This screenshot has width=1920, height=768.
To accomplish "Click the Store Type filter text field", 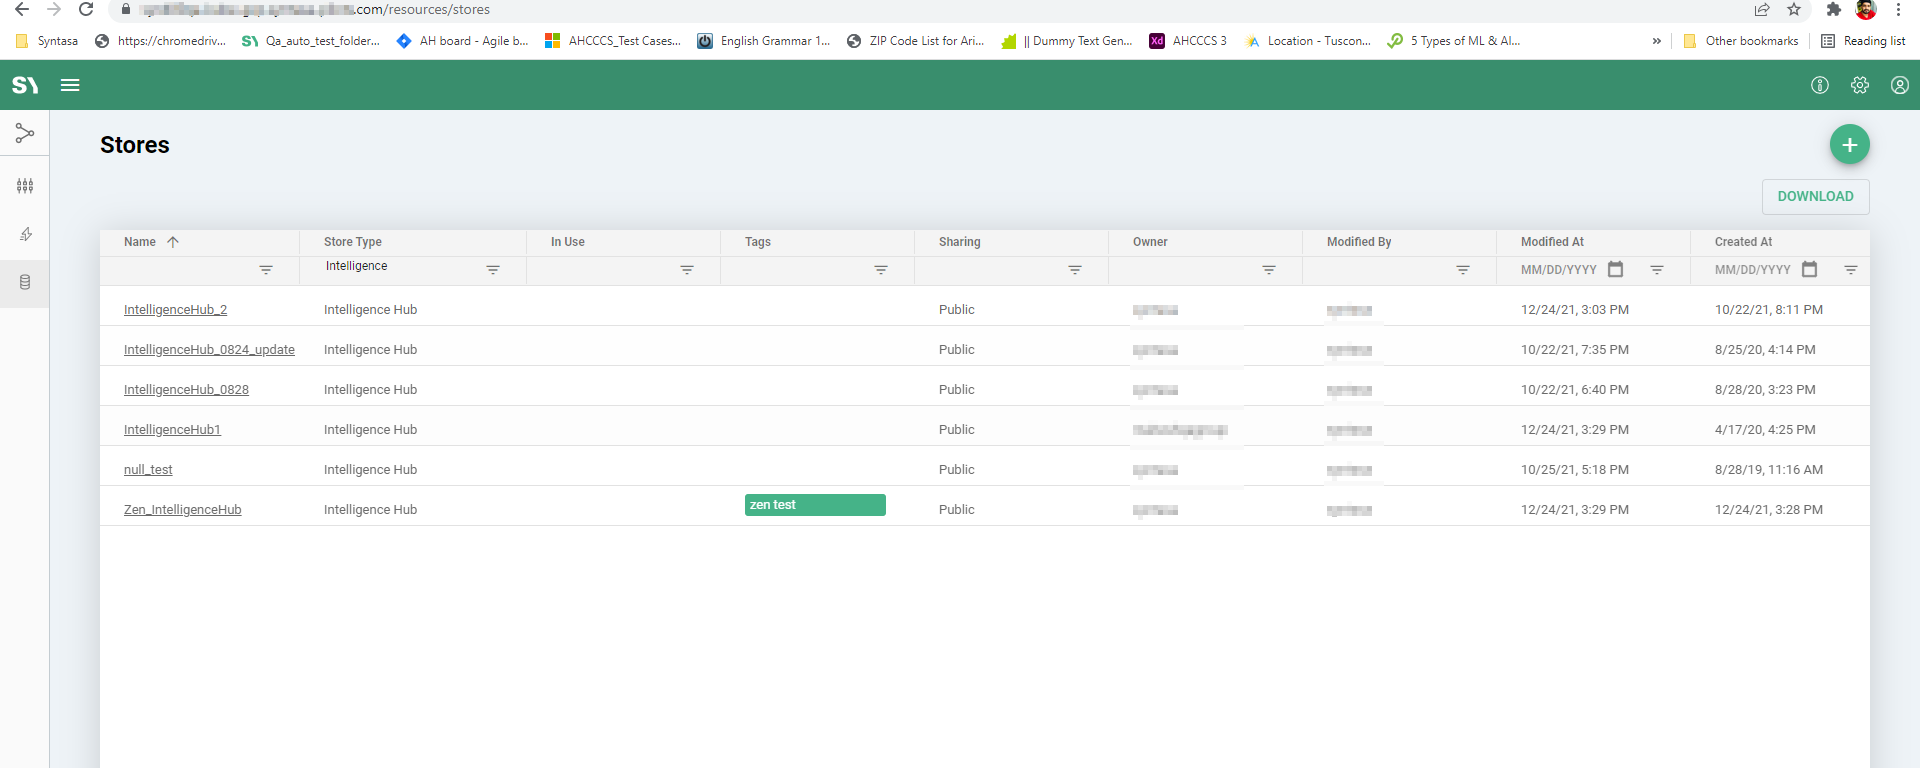I will pyautogui.click(x=400, y=267).
